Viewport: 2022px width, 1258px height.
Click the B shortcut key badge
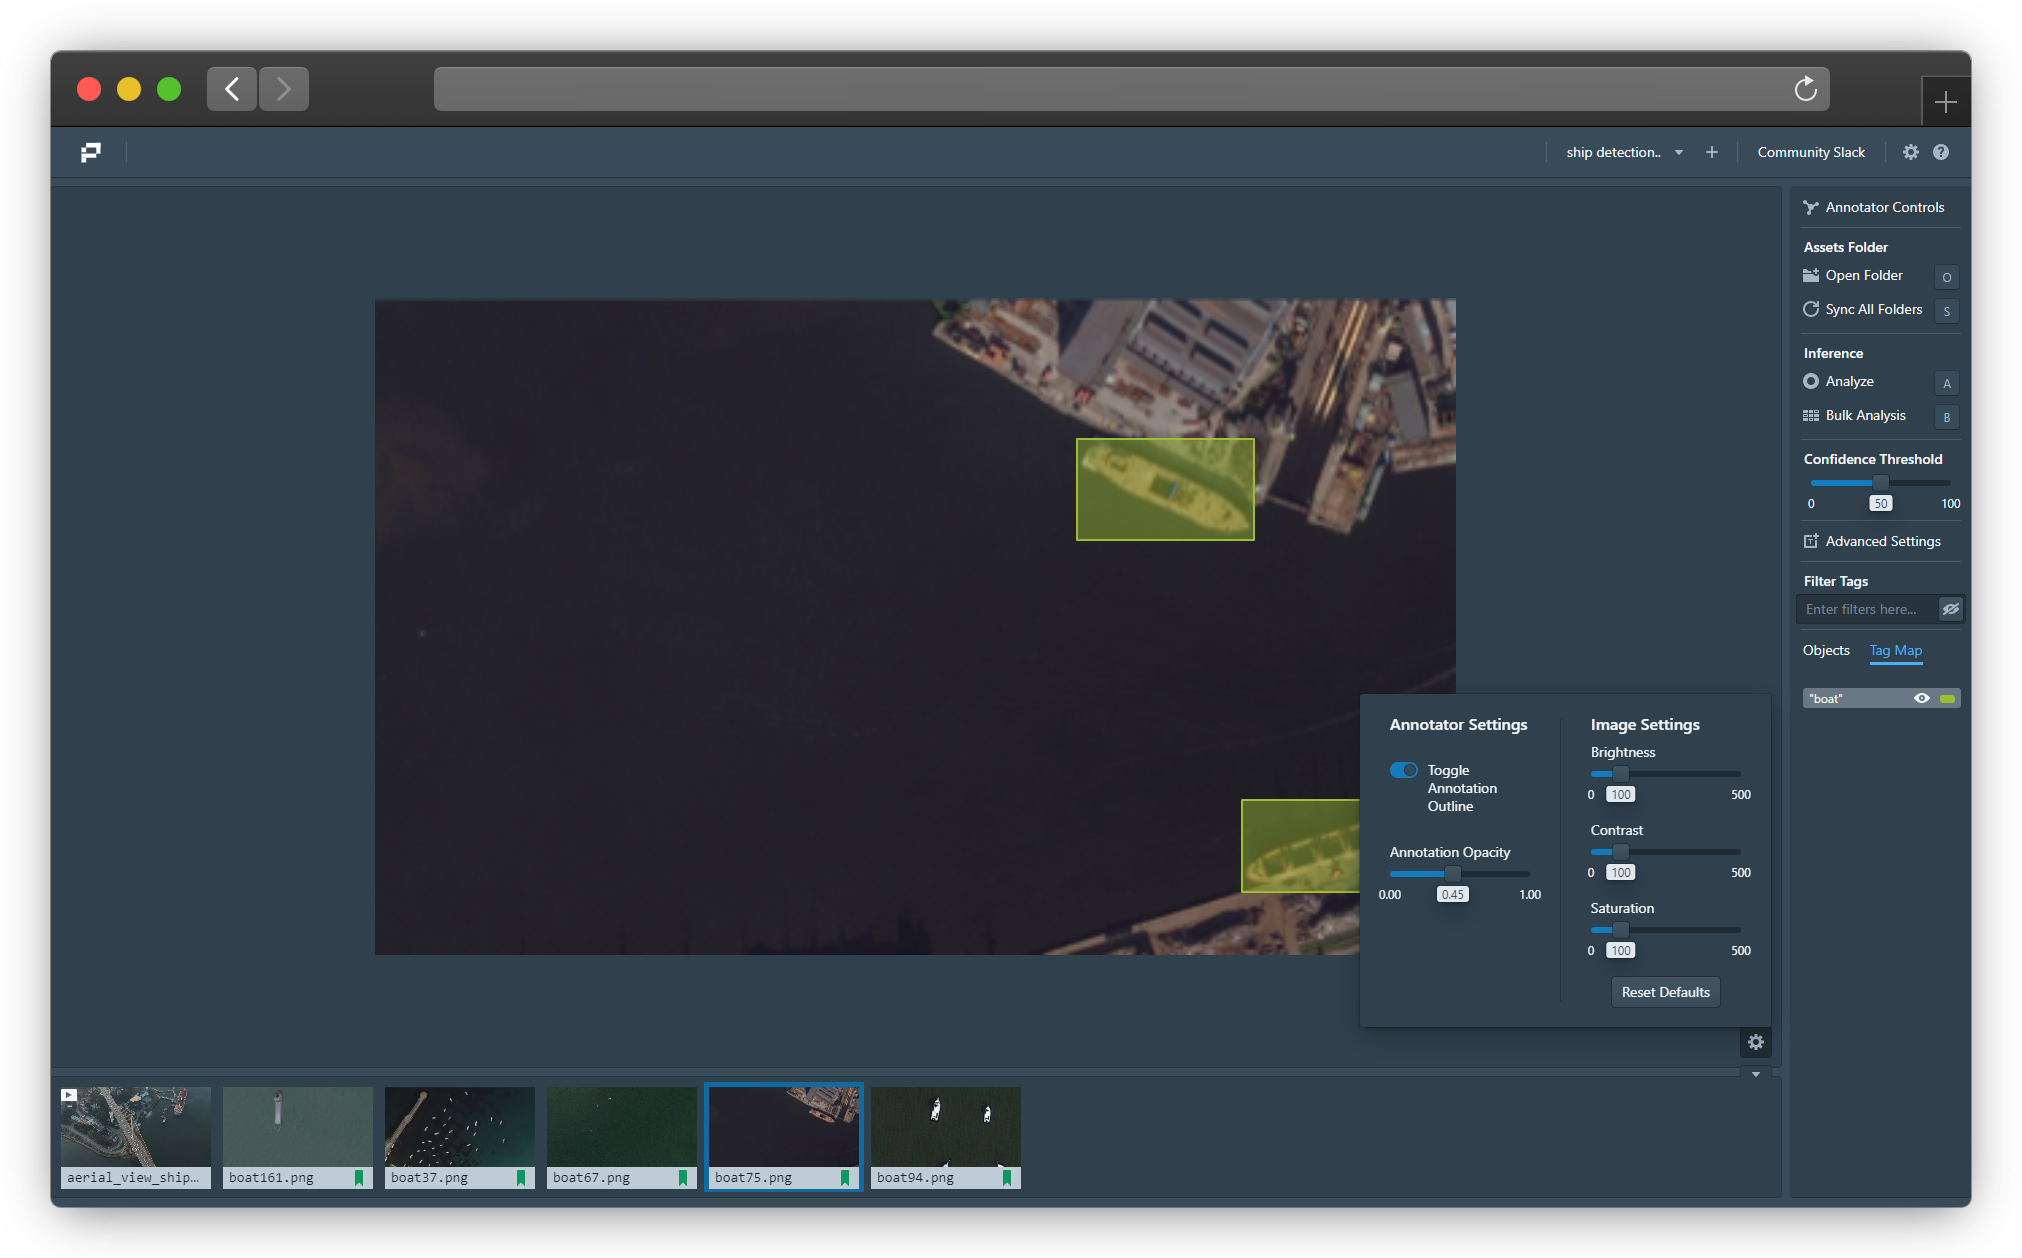(1947, 417)
